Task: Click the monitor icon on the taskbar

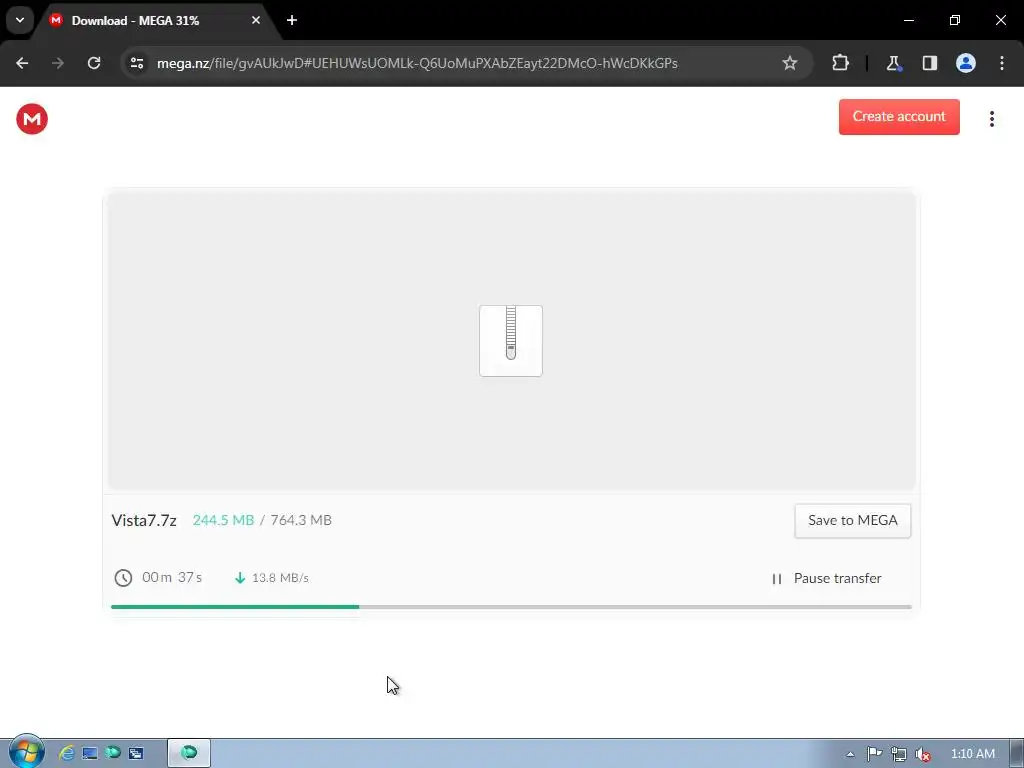Action: 89,753
